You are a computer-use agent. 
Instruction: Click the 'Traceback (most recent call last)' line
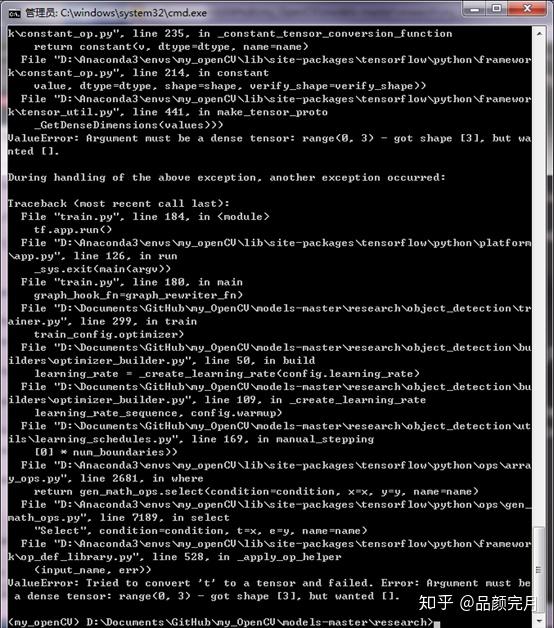119,203
